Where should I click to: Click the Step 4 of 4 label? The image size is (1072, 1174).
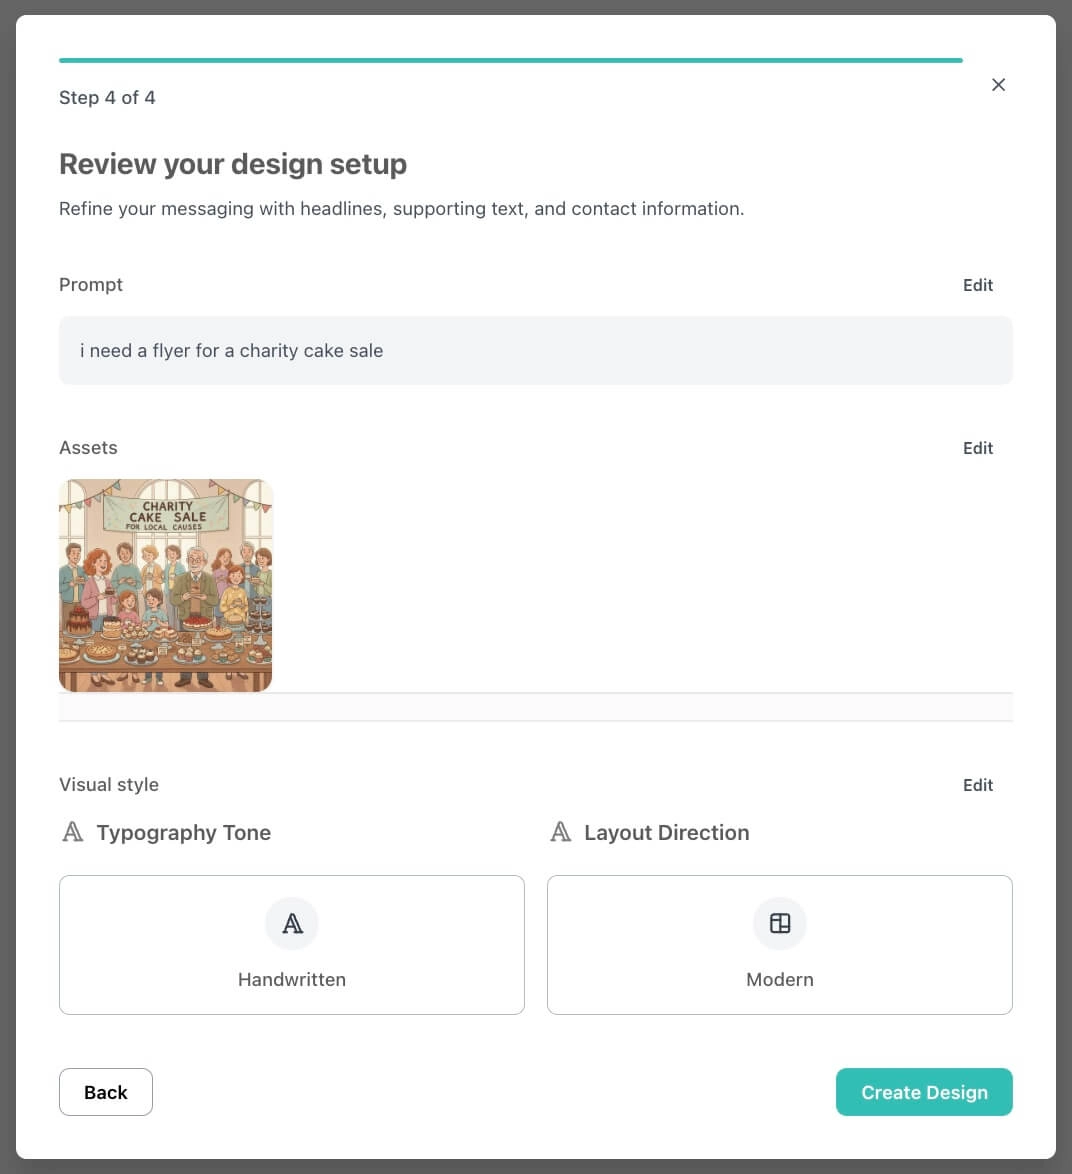point(107,98)
